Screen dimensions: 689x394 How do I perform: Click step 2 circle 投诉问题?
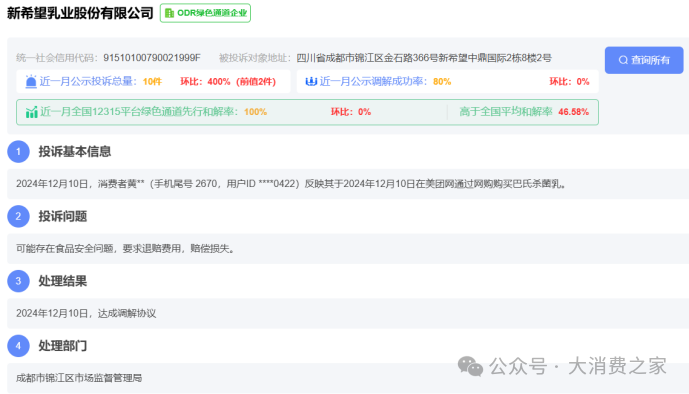pos(18,216)
